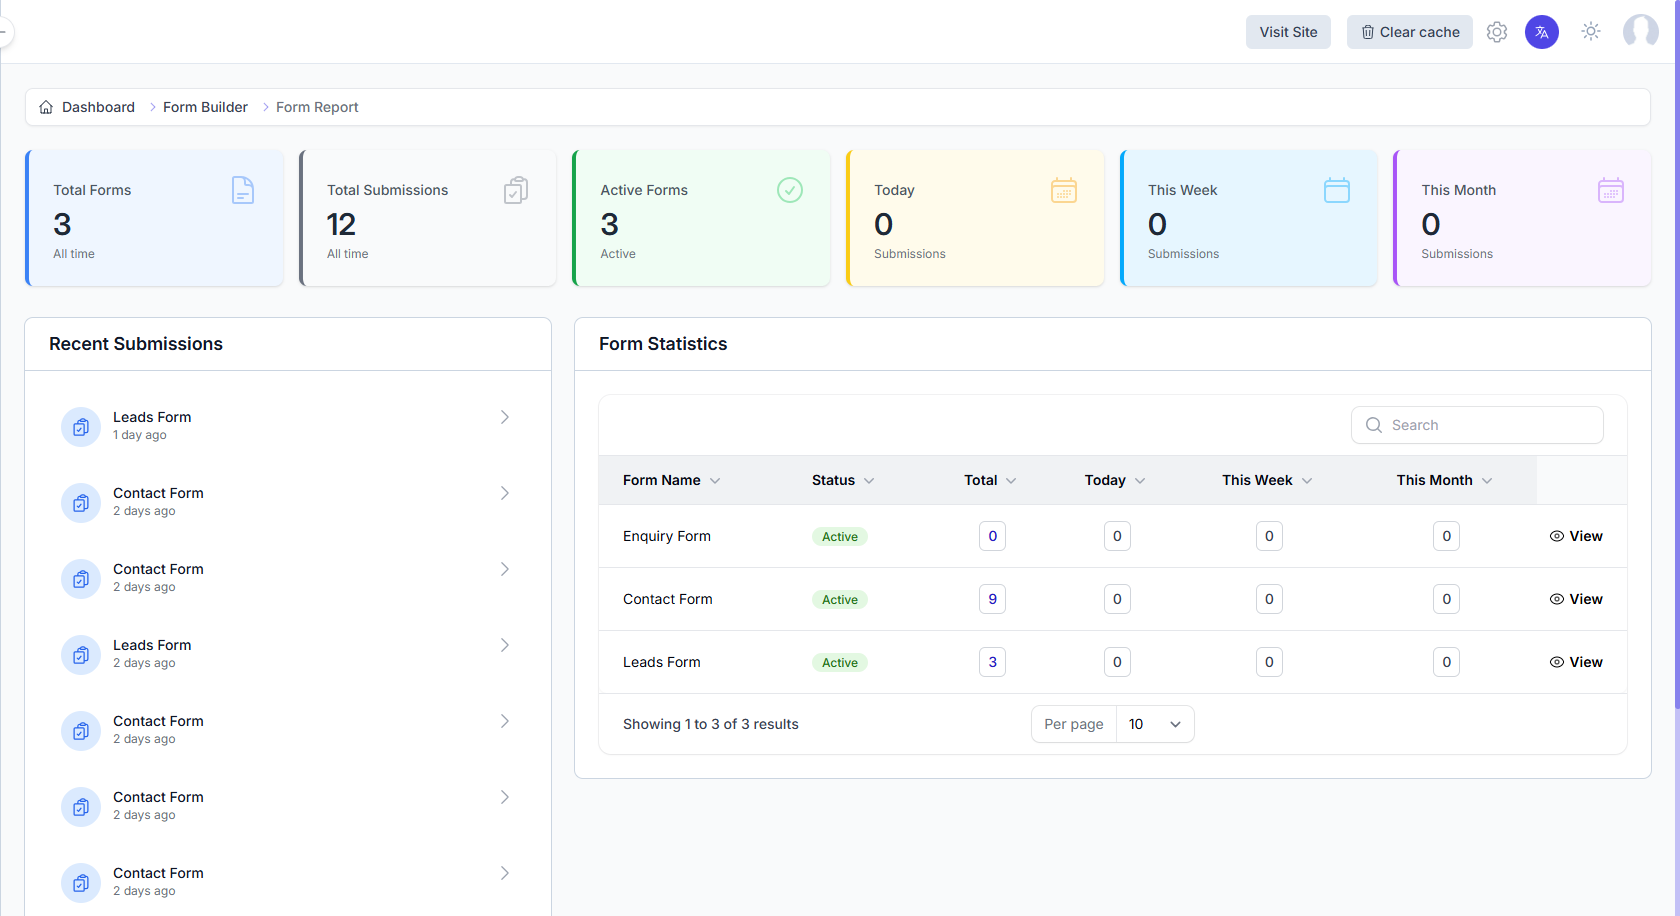Navigate to Form Builder breadcrumb
Image resolution: width=1680 pixels, height=916 pixels.
click(205, 107)
